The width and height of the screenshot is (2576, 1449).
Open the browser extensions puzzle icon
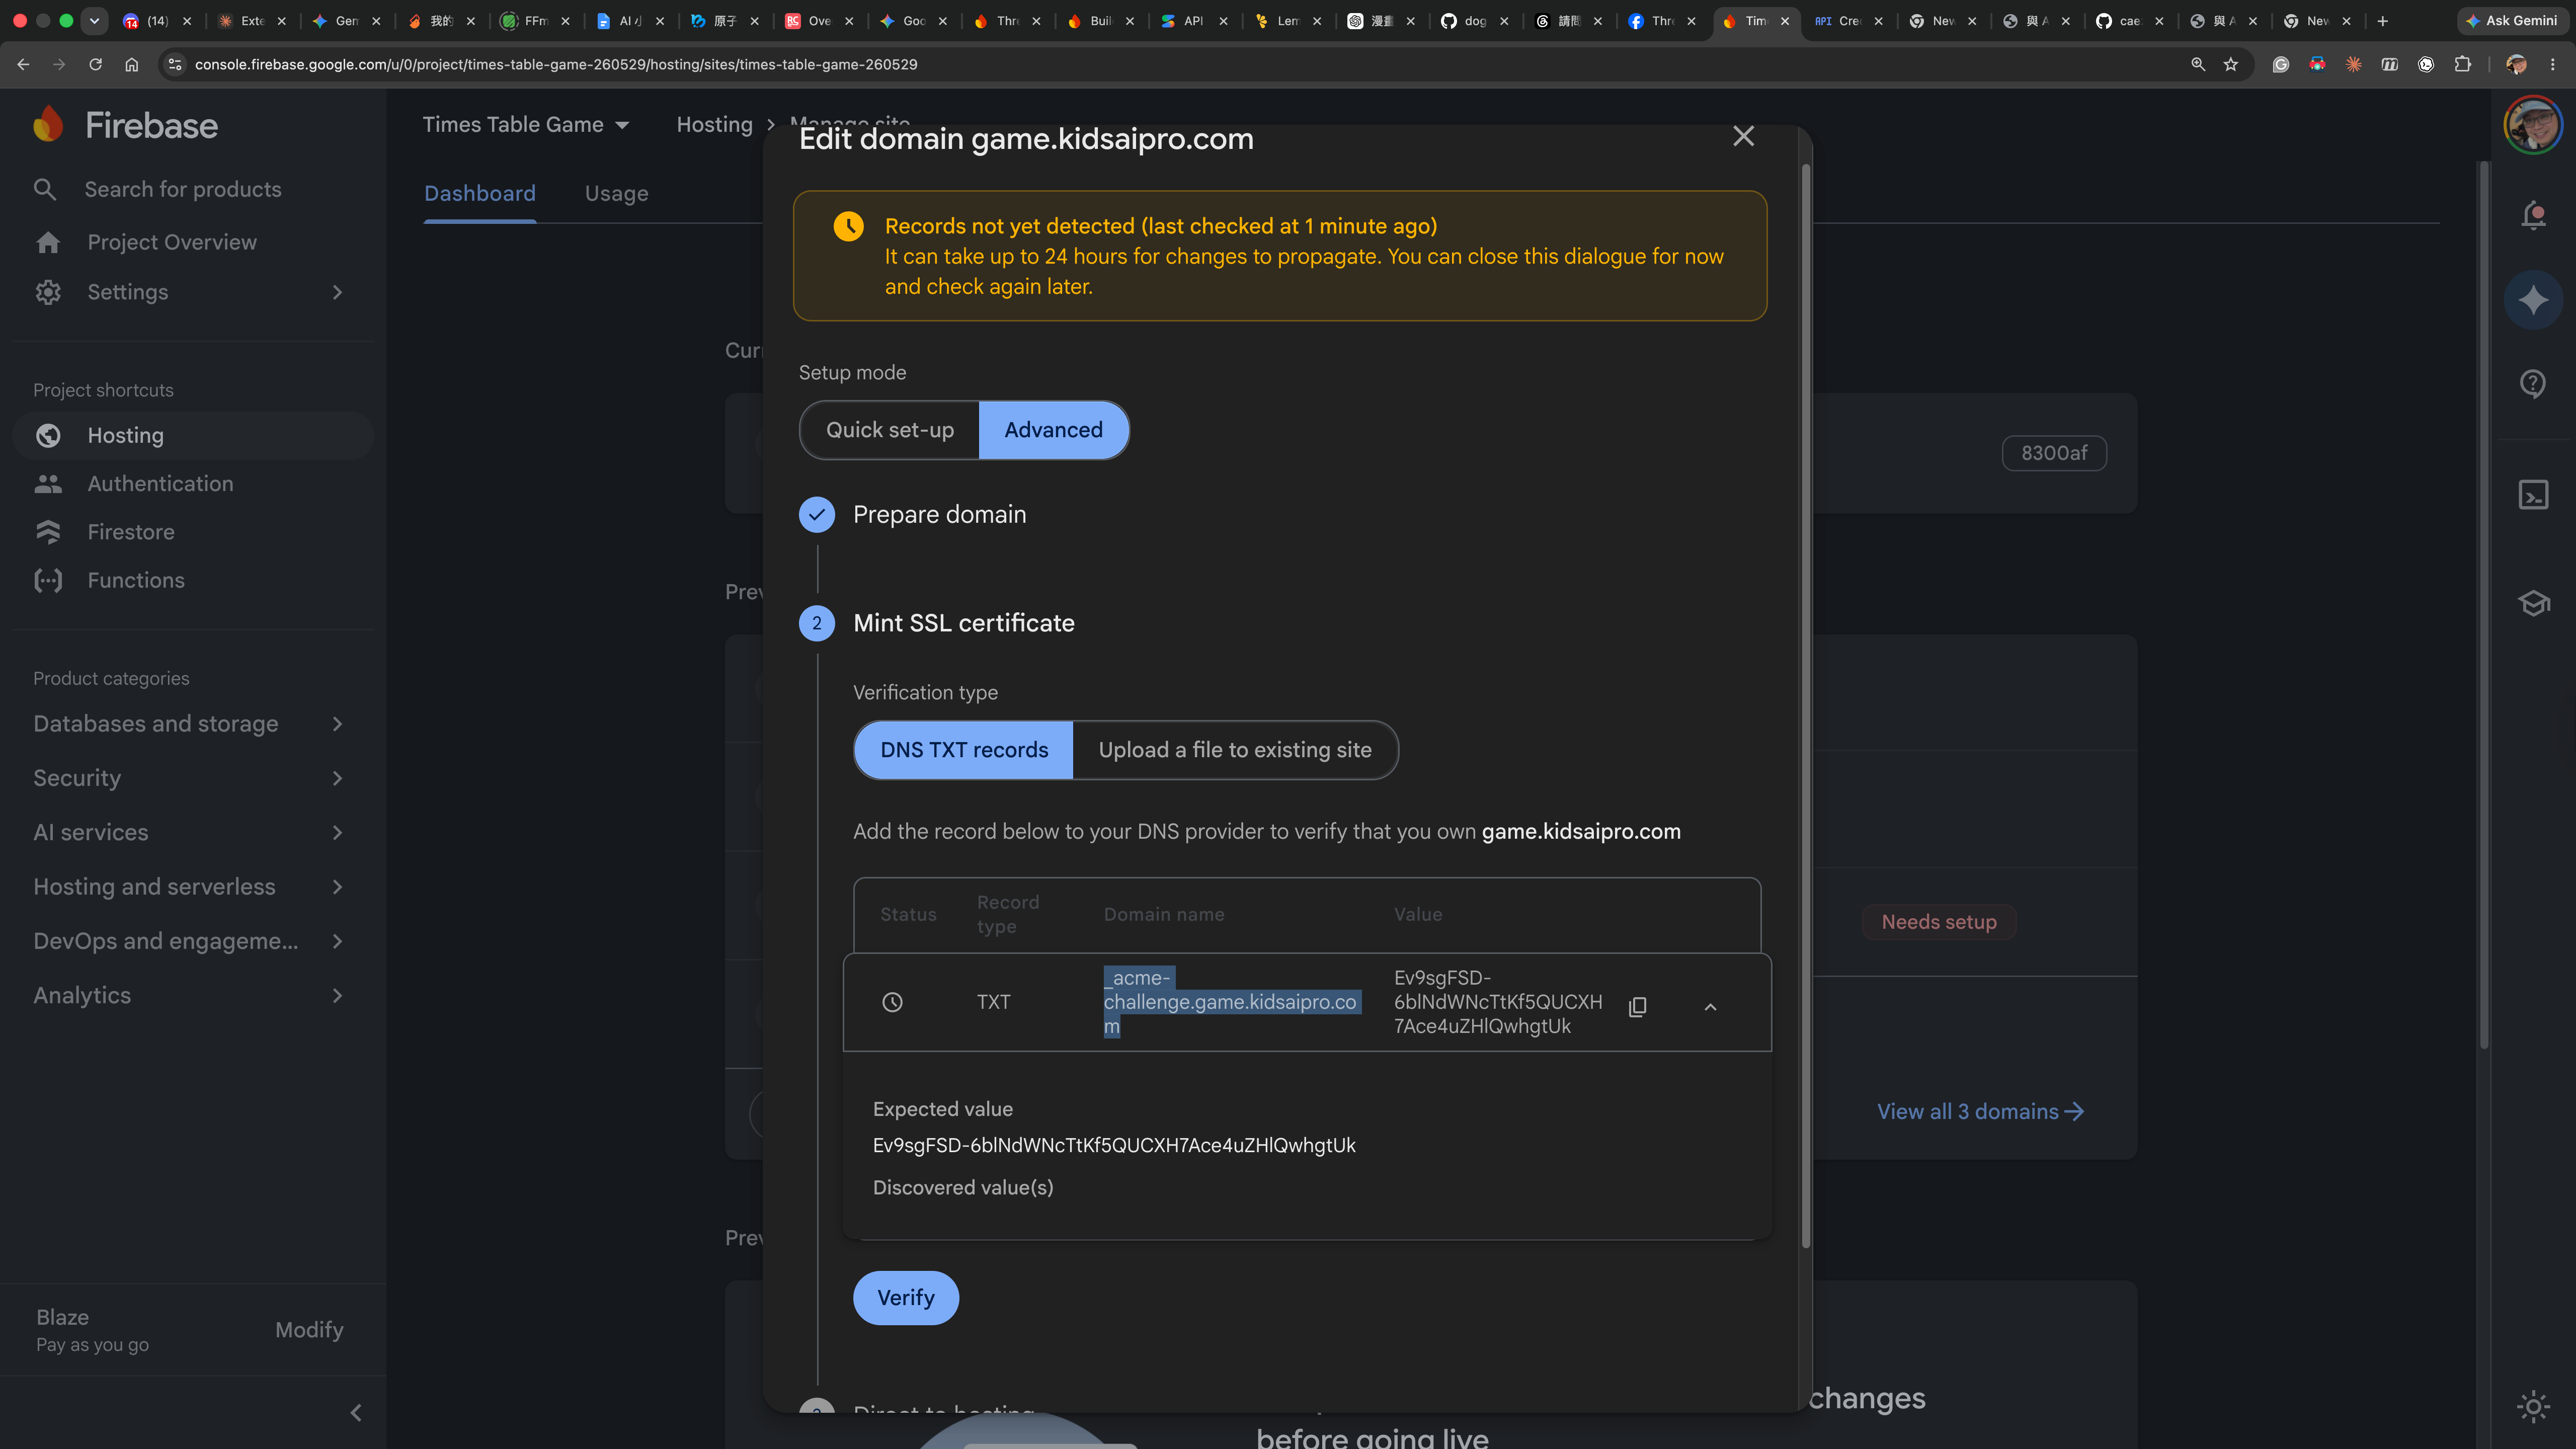pyautogui.click(x=2462, y=64)
